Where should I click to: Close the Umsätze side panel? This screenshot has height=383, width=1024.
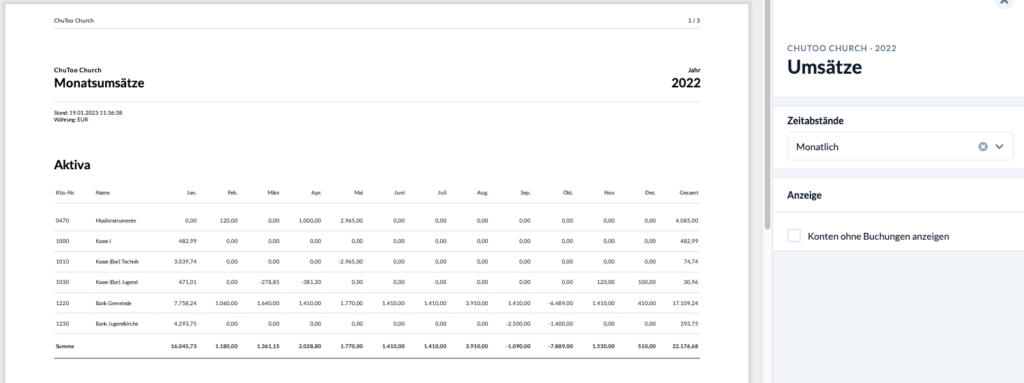1004,2
